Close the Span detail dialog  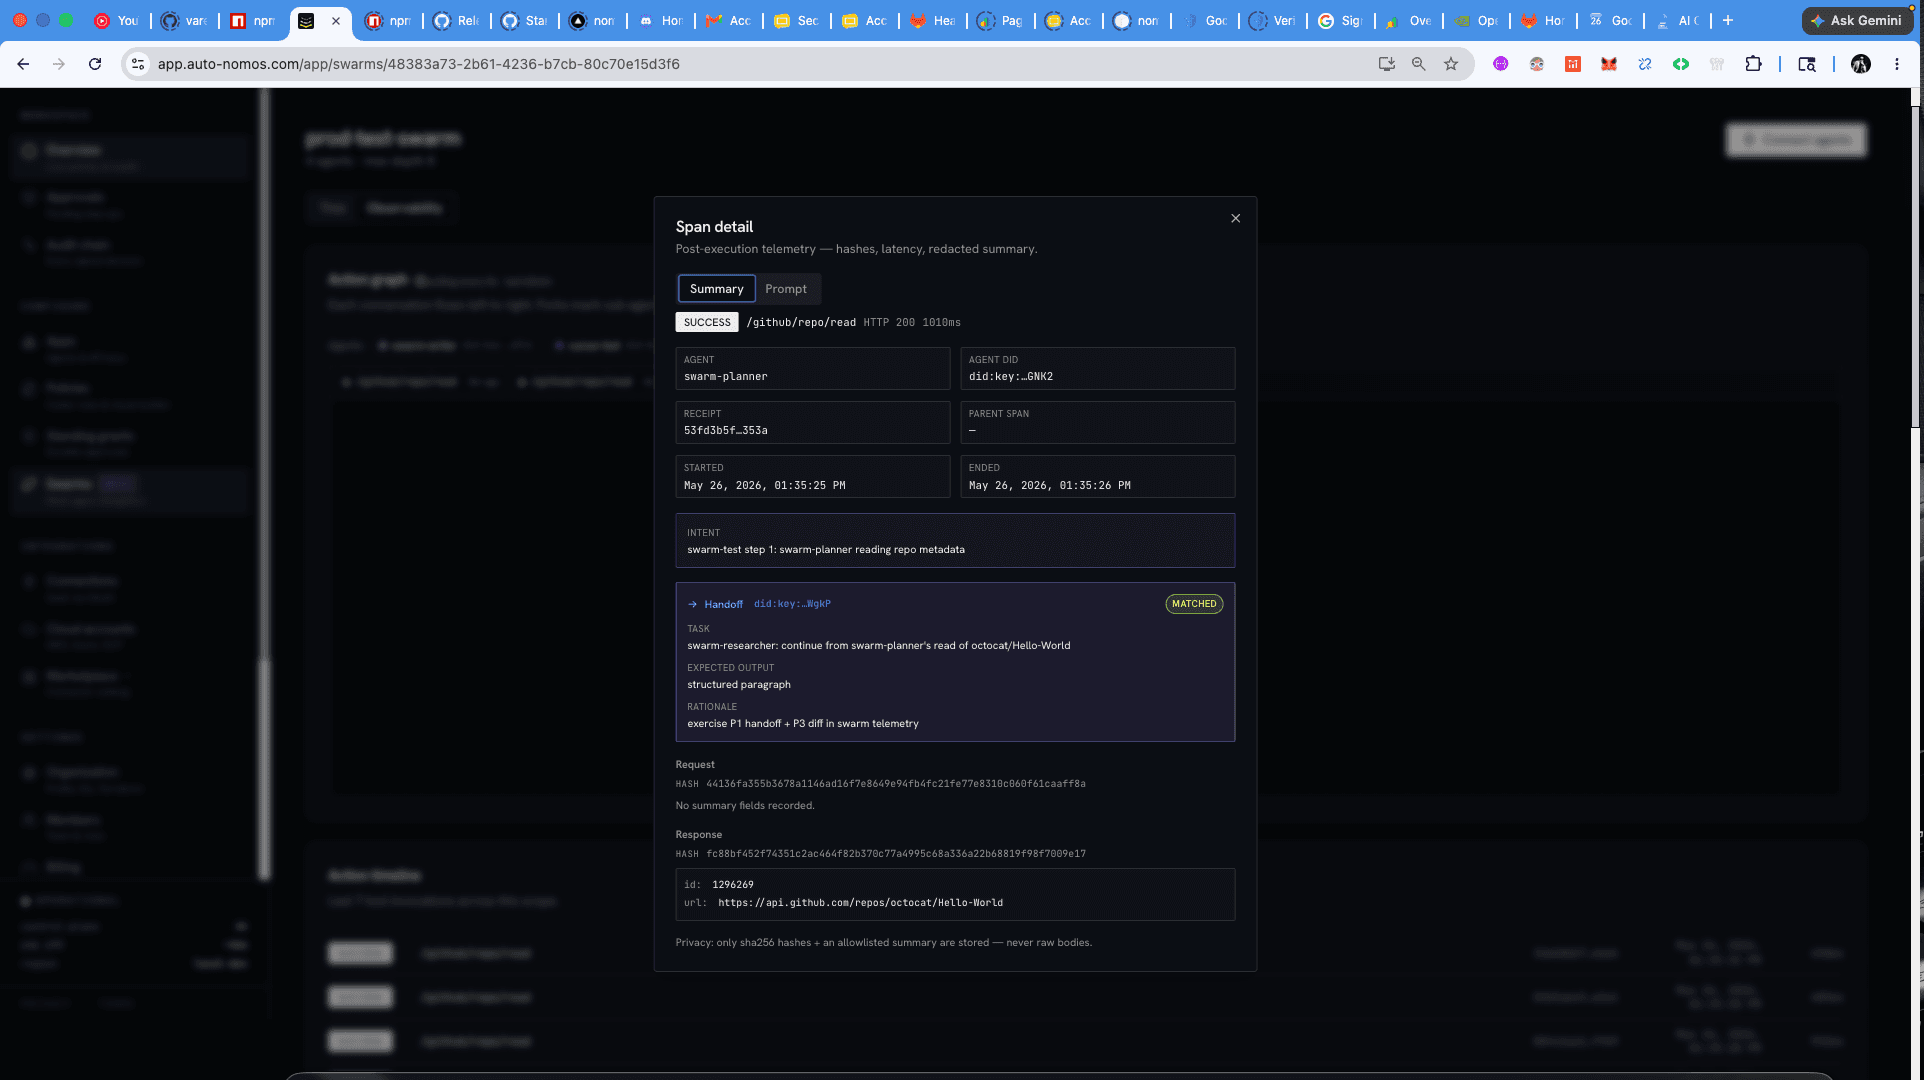point(1235,218)
